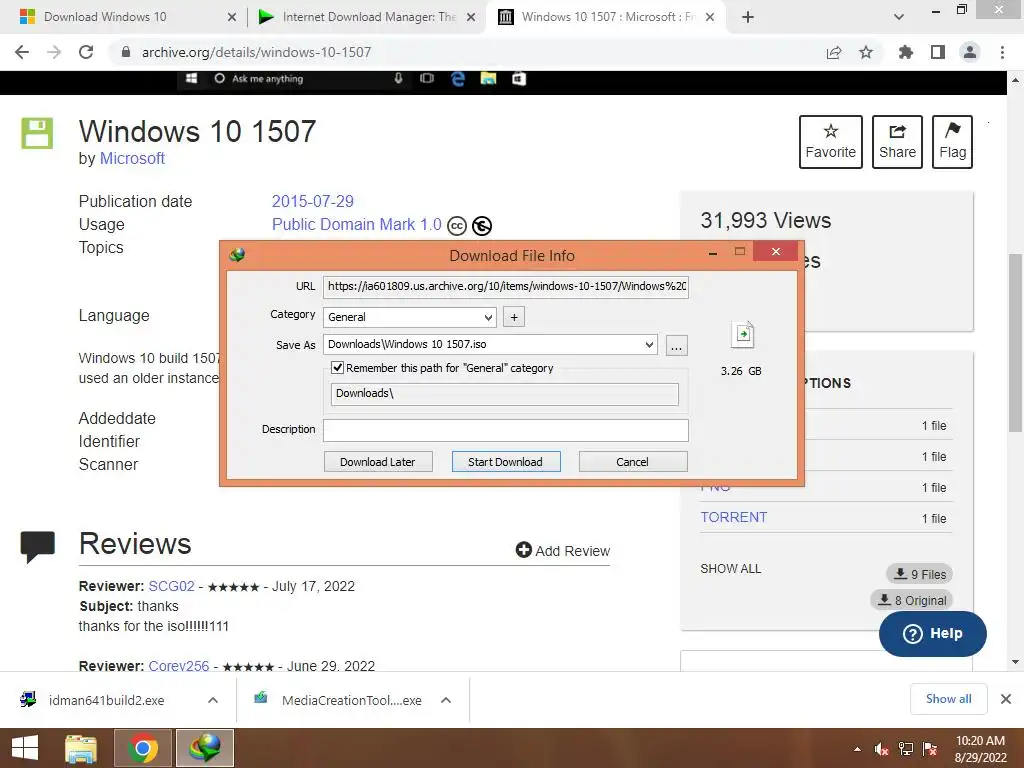Open the Public Domain Mark 1.0 link
The image size is (1024, 768).
357,224
